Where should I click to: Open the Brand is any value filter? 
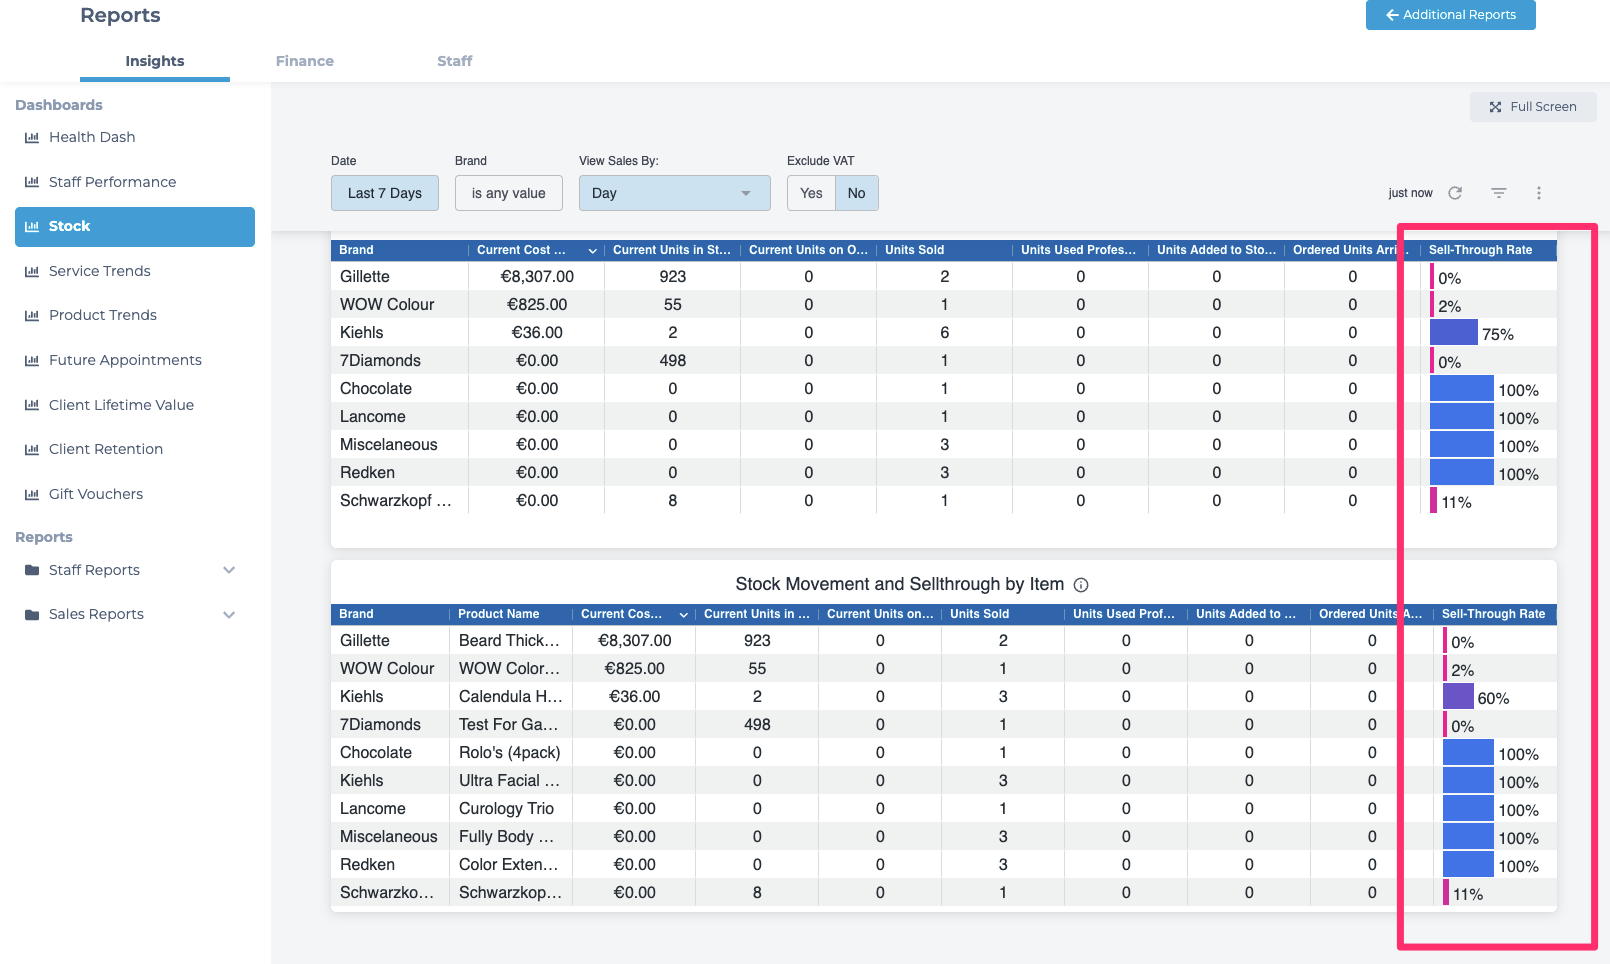pyautogui.click(x=509, y=193)
